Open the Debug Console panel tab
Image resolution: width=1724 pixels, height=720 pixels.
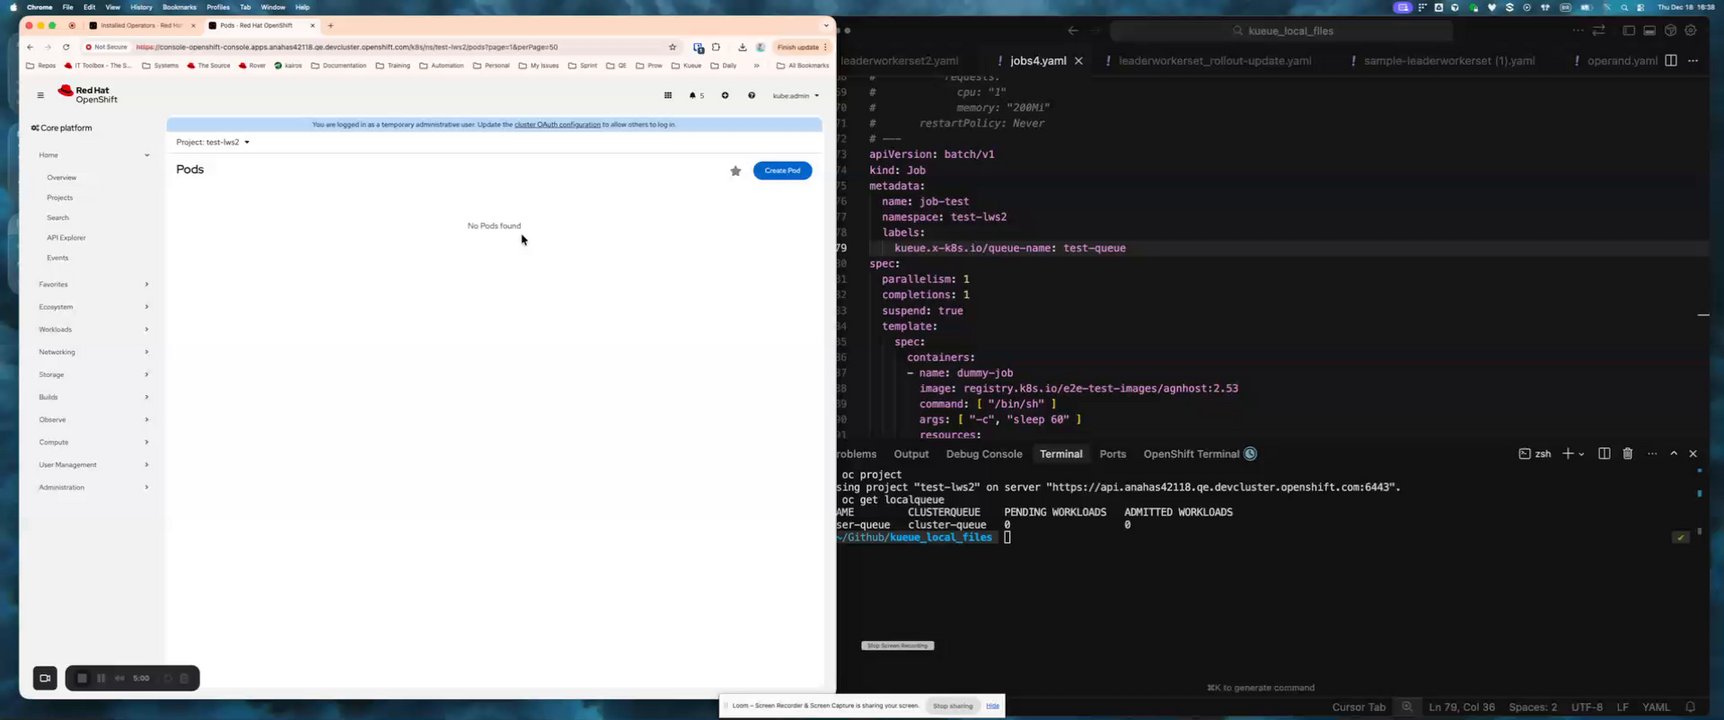(984, 454)
